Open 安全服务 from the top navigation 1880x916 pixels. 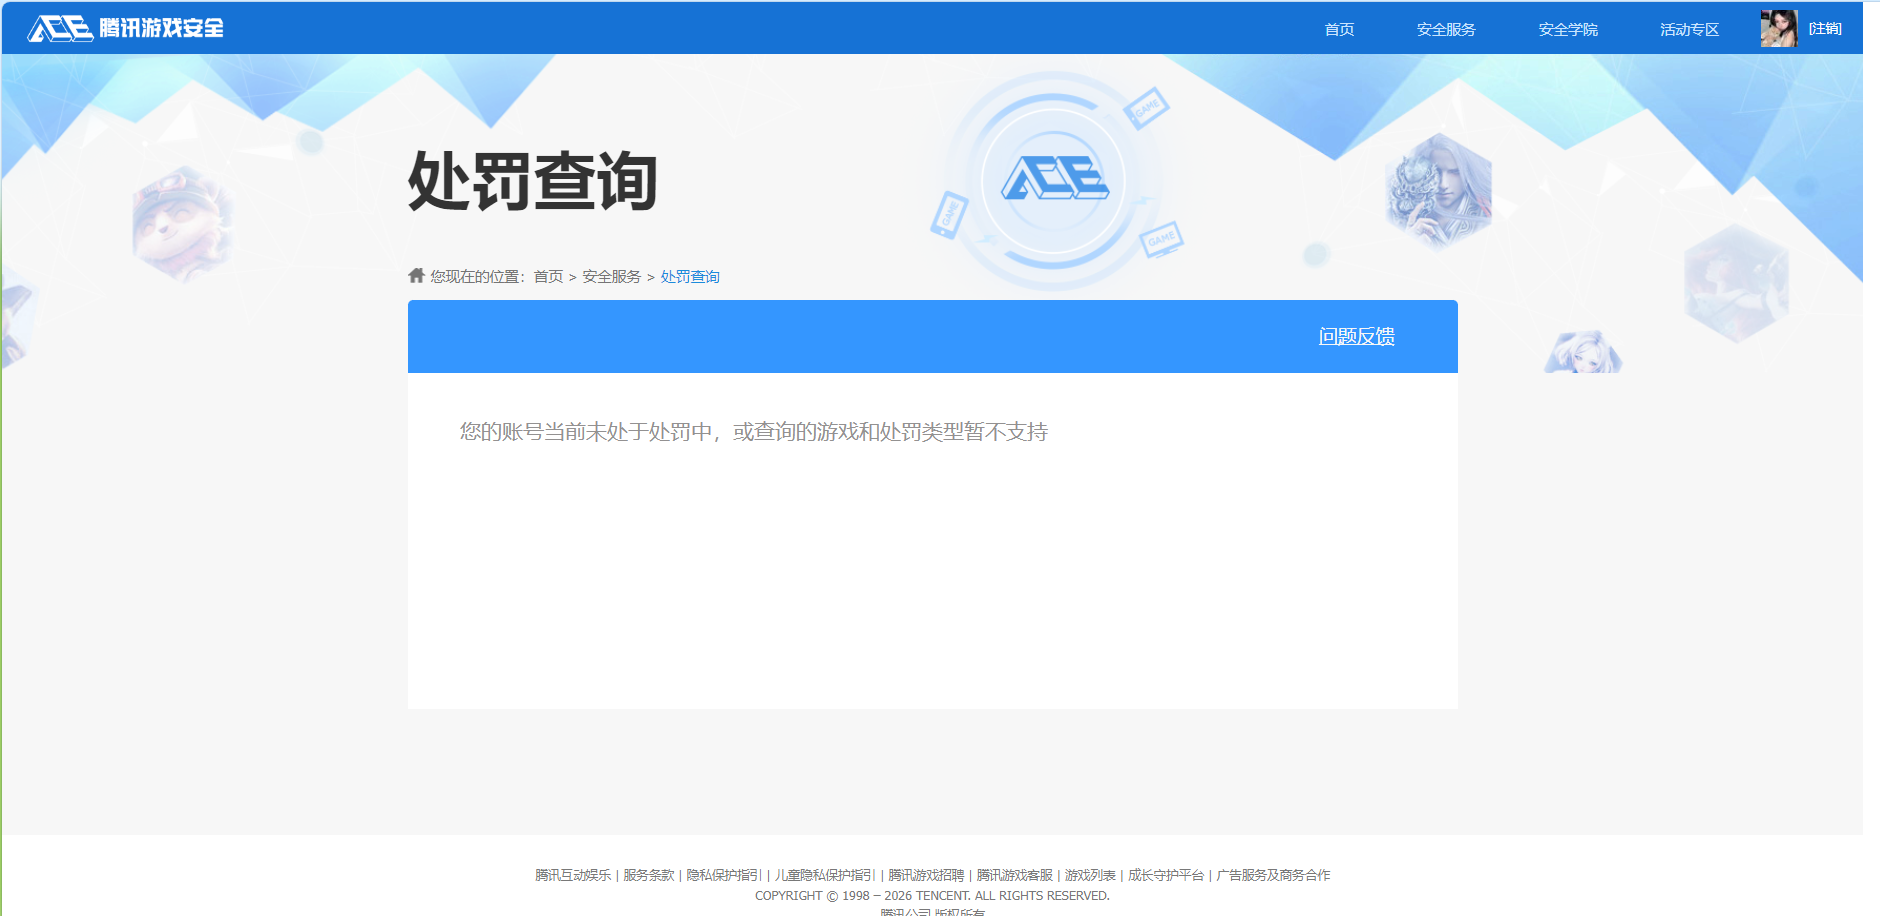1444,29
